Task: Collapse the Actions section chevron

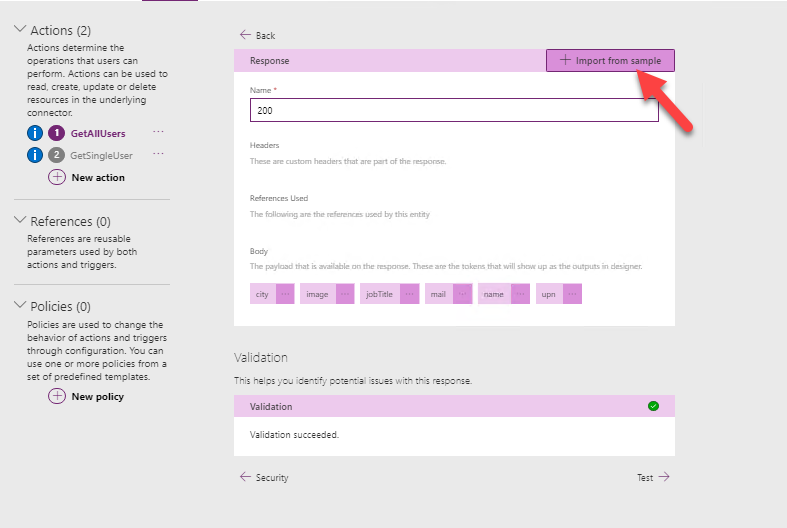Action: pos(20,29)
